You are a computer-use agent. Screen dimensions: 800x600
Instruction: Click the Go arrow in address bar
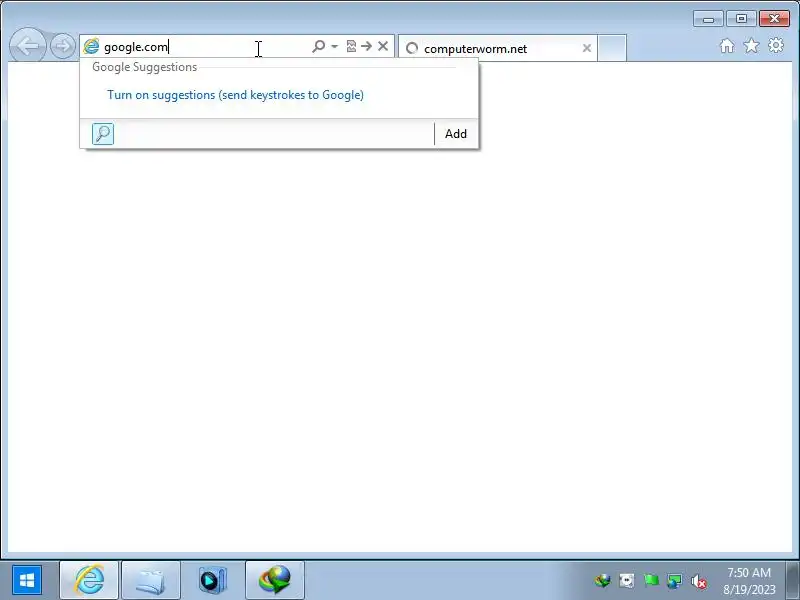366,46
